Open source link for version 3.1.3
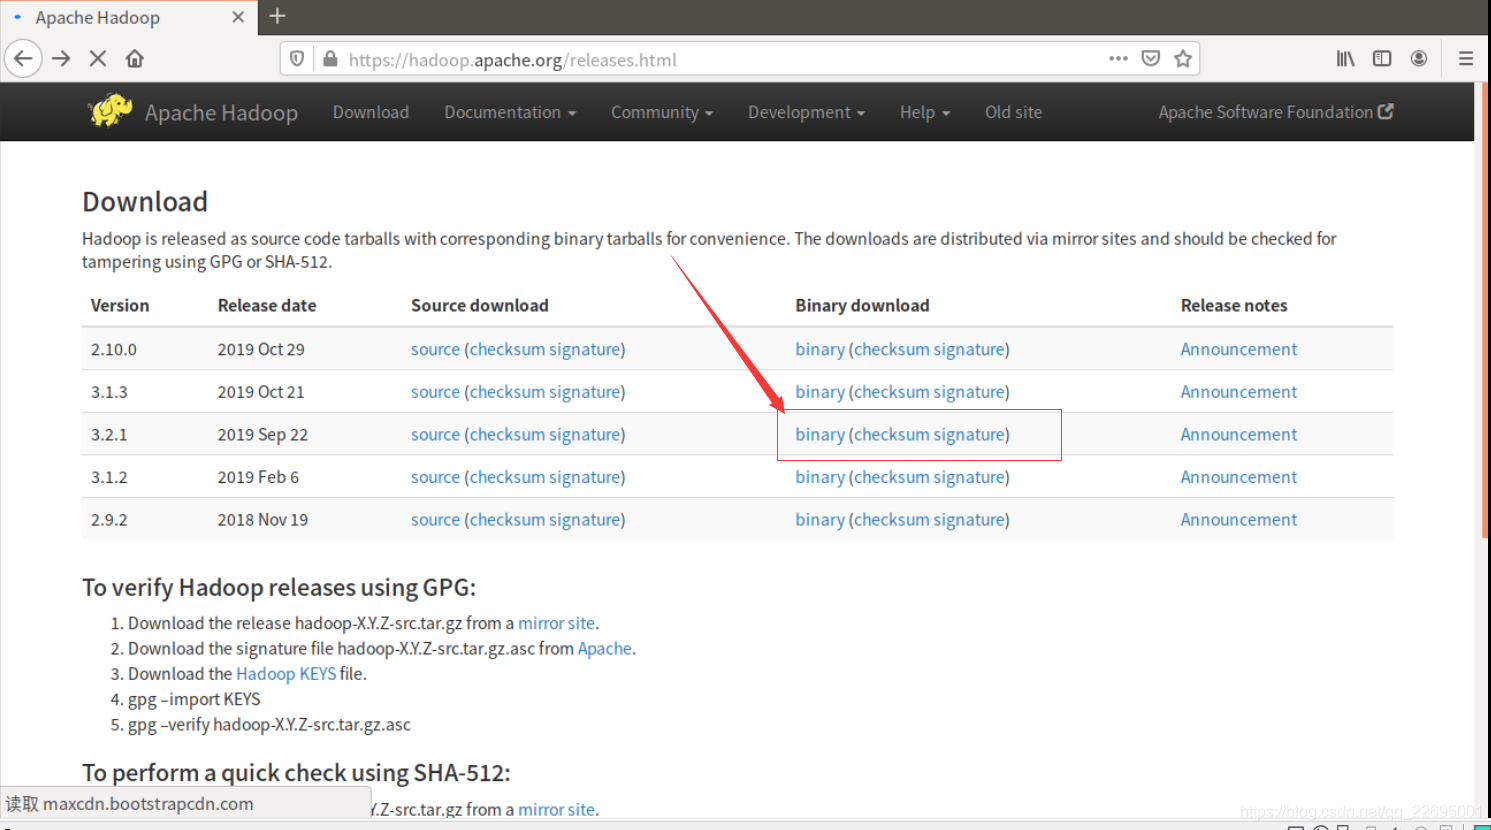 435,392
